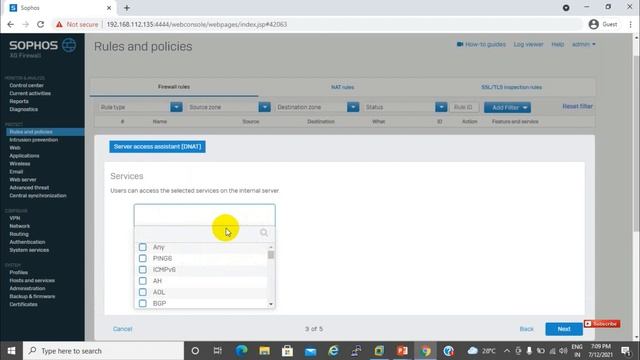This screenshot has height=360, width=640.
Task: Click the Next button
Action: tap(564, 329)
